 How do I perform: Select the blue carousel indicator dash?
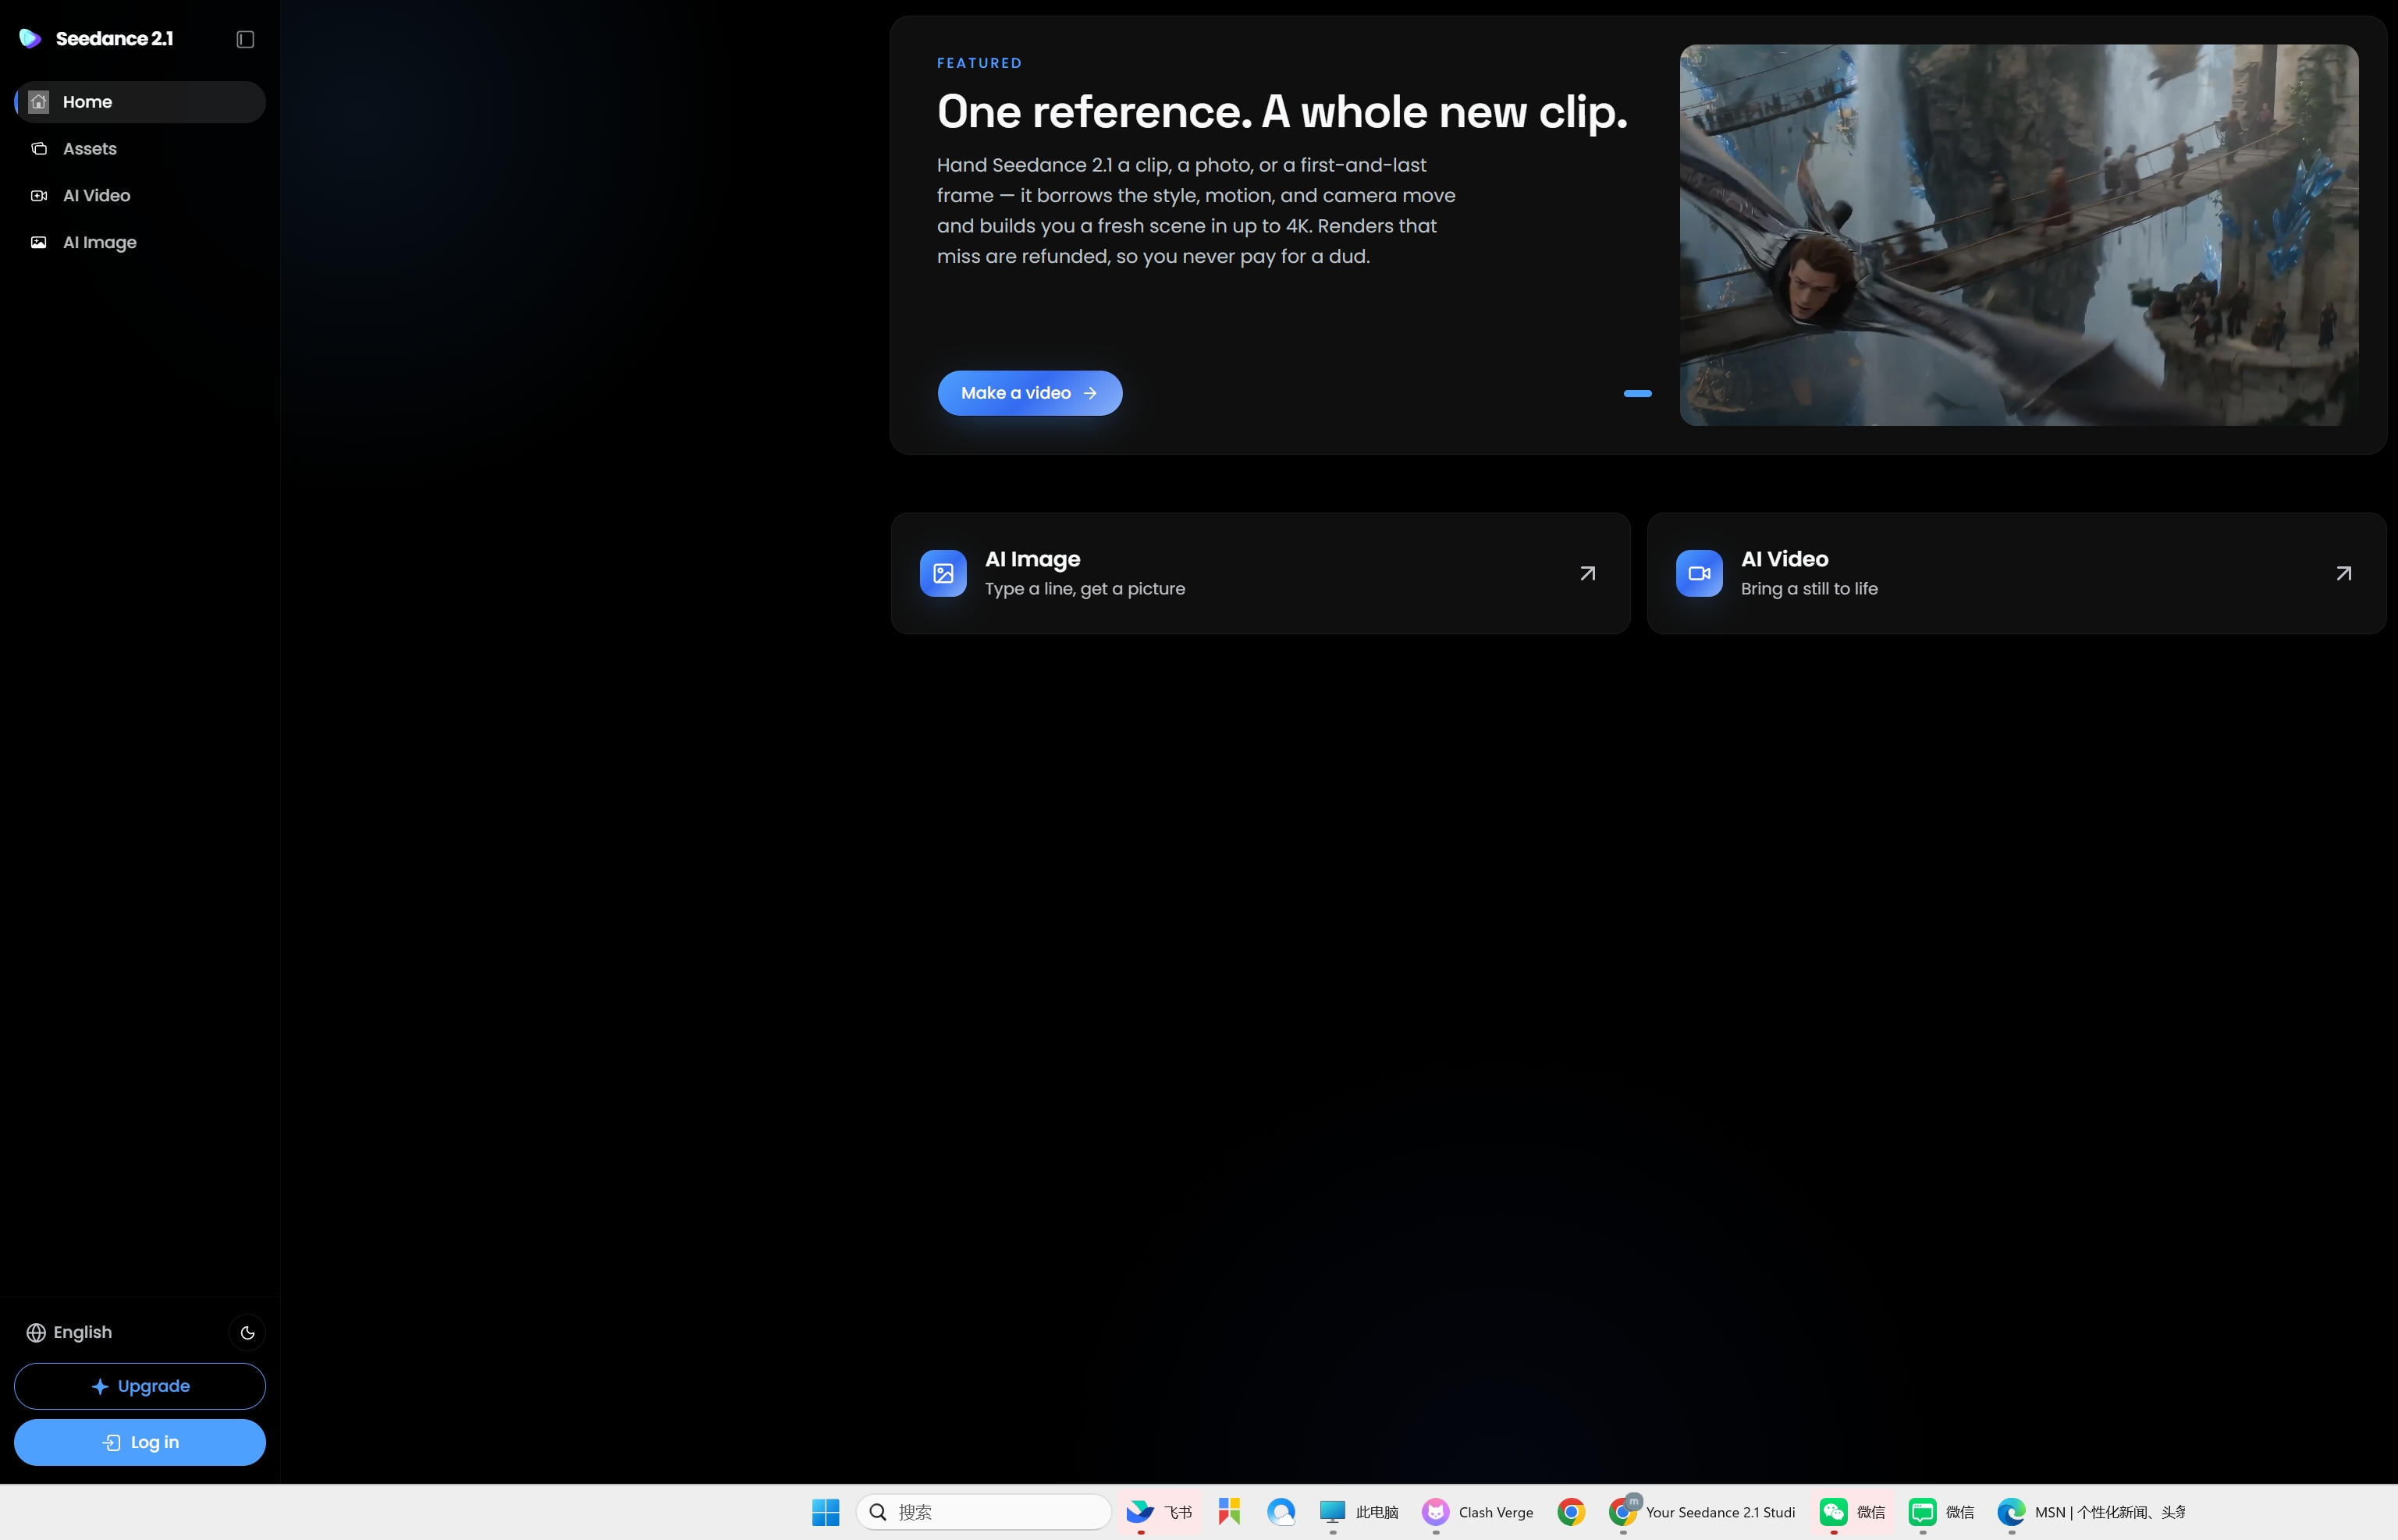pos(1637,394)
